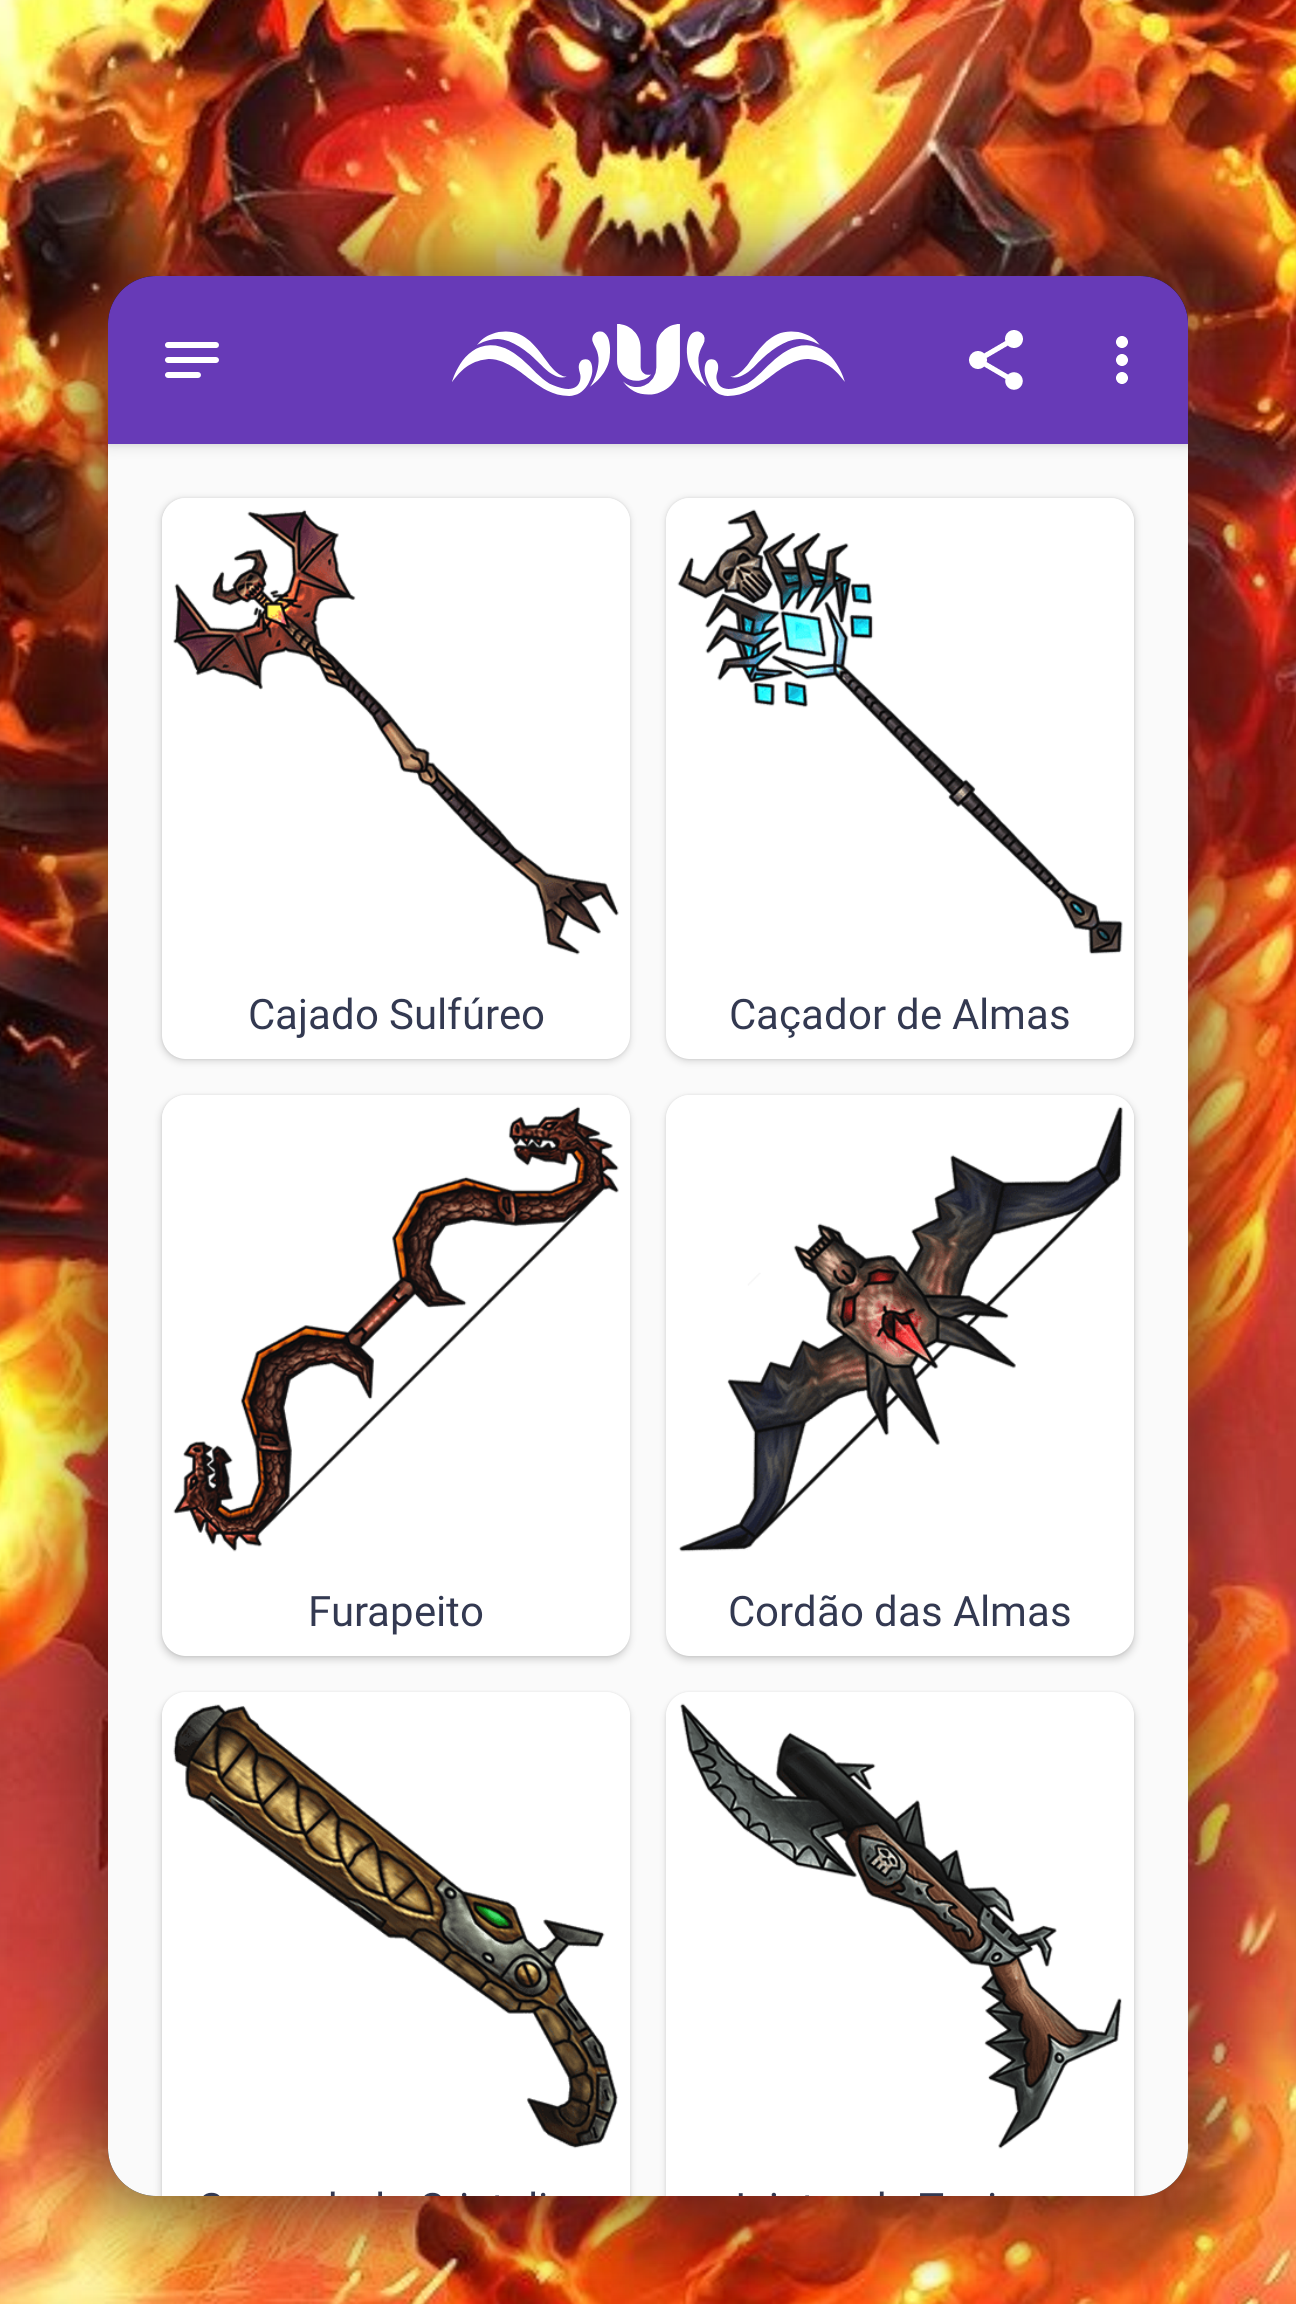Screen dimensions: 1296x2304
Task: Tap the share icon in header
Action: pyautogui.click(x=996, y=360)
